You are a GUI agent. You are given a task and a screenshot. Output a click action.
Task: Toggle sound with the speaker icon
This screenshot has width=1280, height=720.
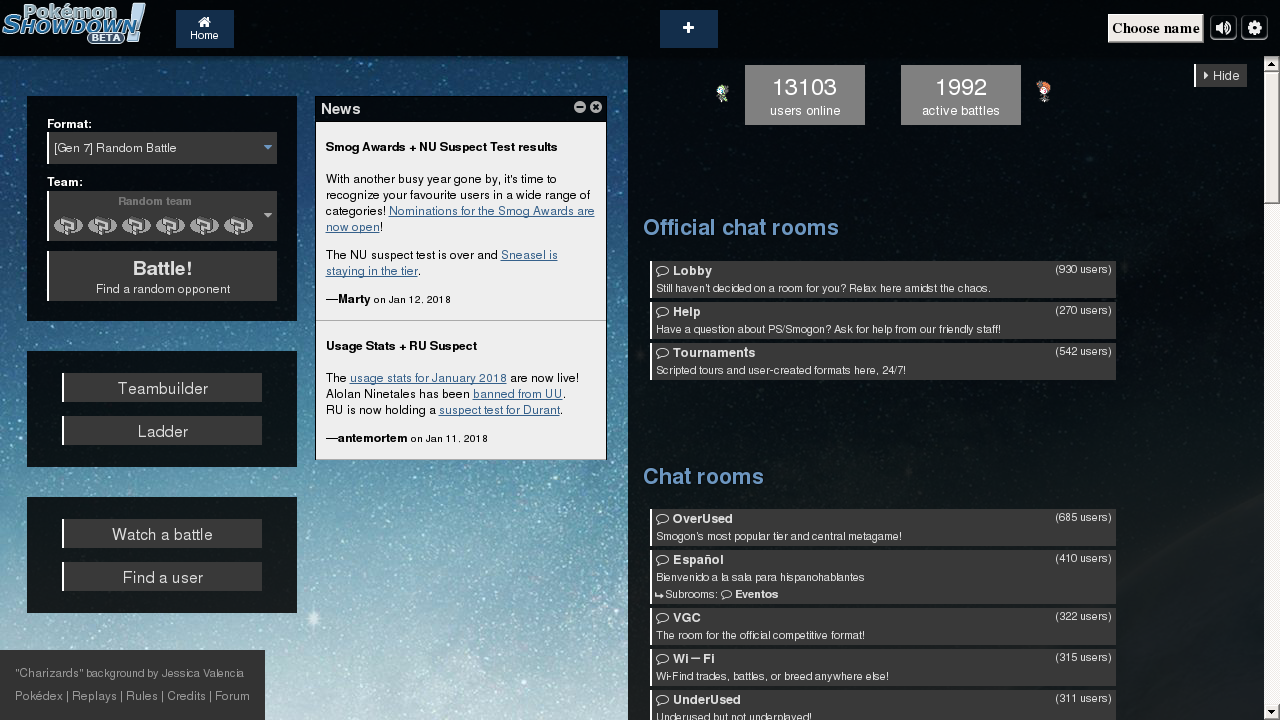(x=1223, y=28)
